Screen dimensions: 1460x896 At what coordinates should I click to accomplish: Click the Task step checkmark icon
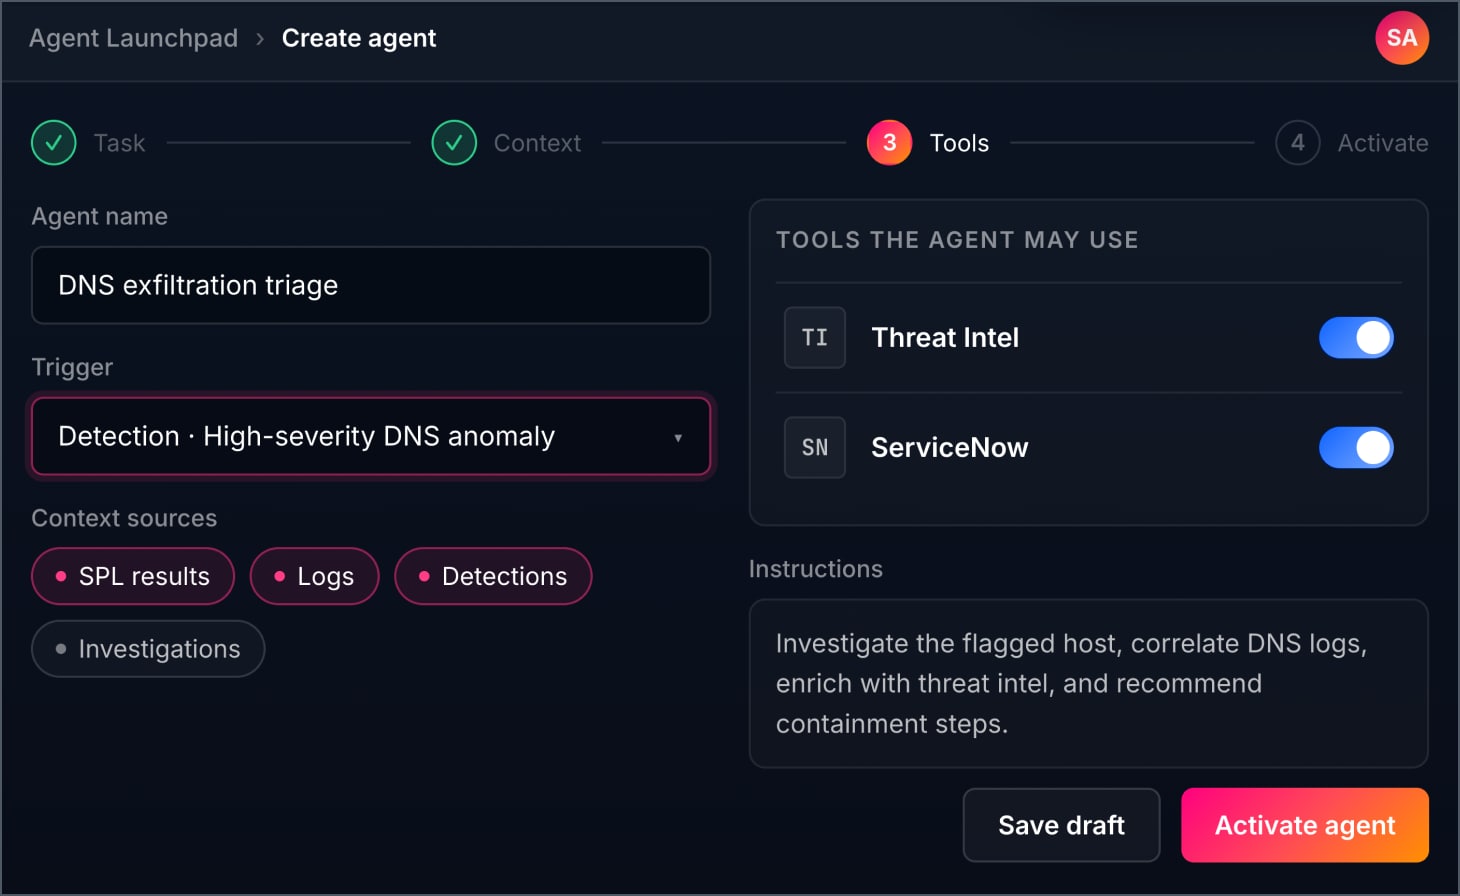(x=54, y=143)
